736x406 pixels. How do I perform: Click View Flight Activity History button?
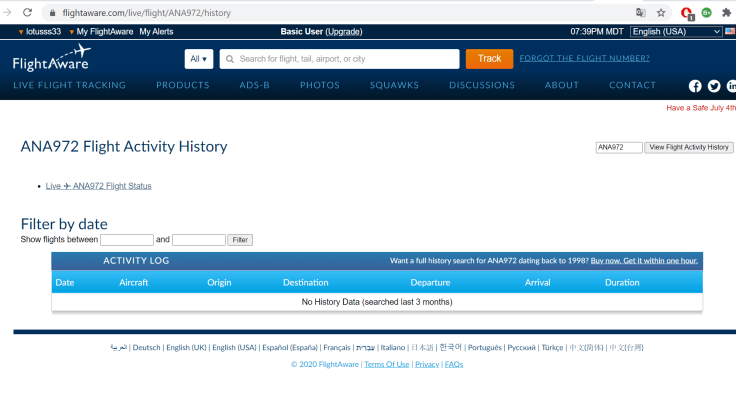coord(689,147)
